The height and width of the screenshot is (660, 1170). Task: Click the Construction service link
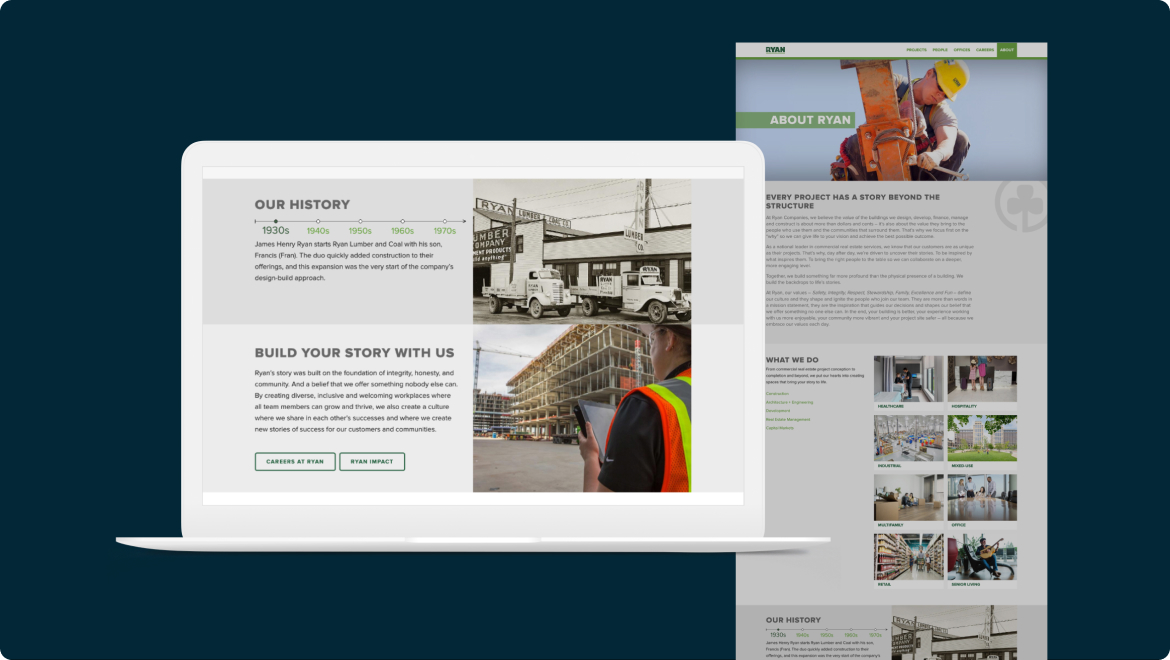tap(777, 394)
